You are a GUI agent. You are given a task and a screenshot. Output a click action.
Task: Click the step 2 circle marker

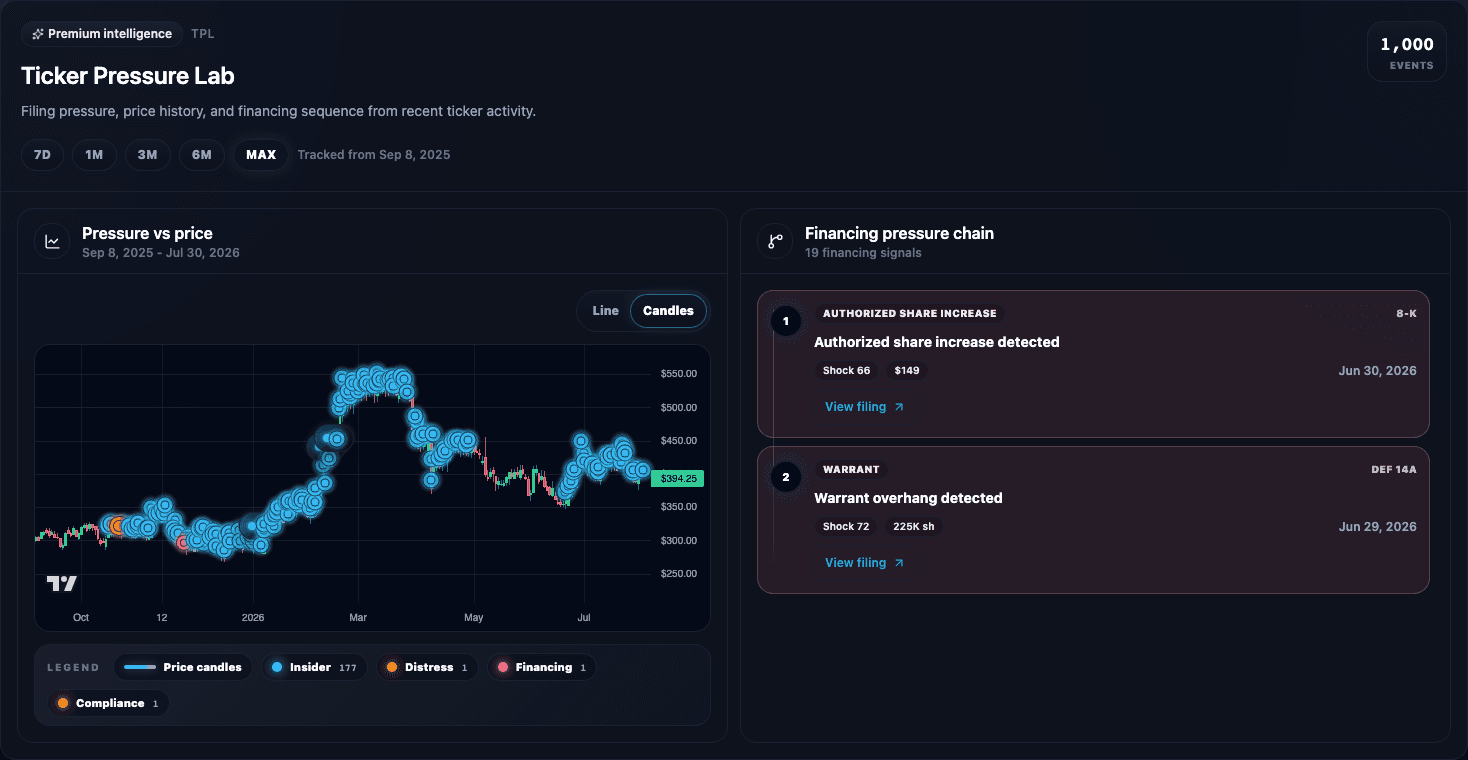(786, 477)
